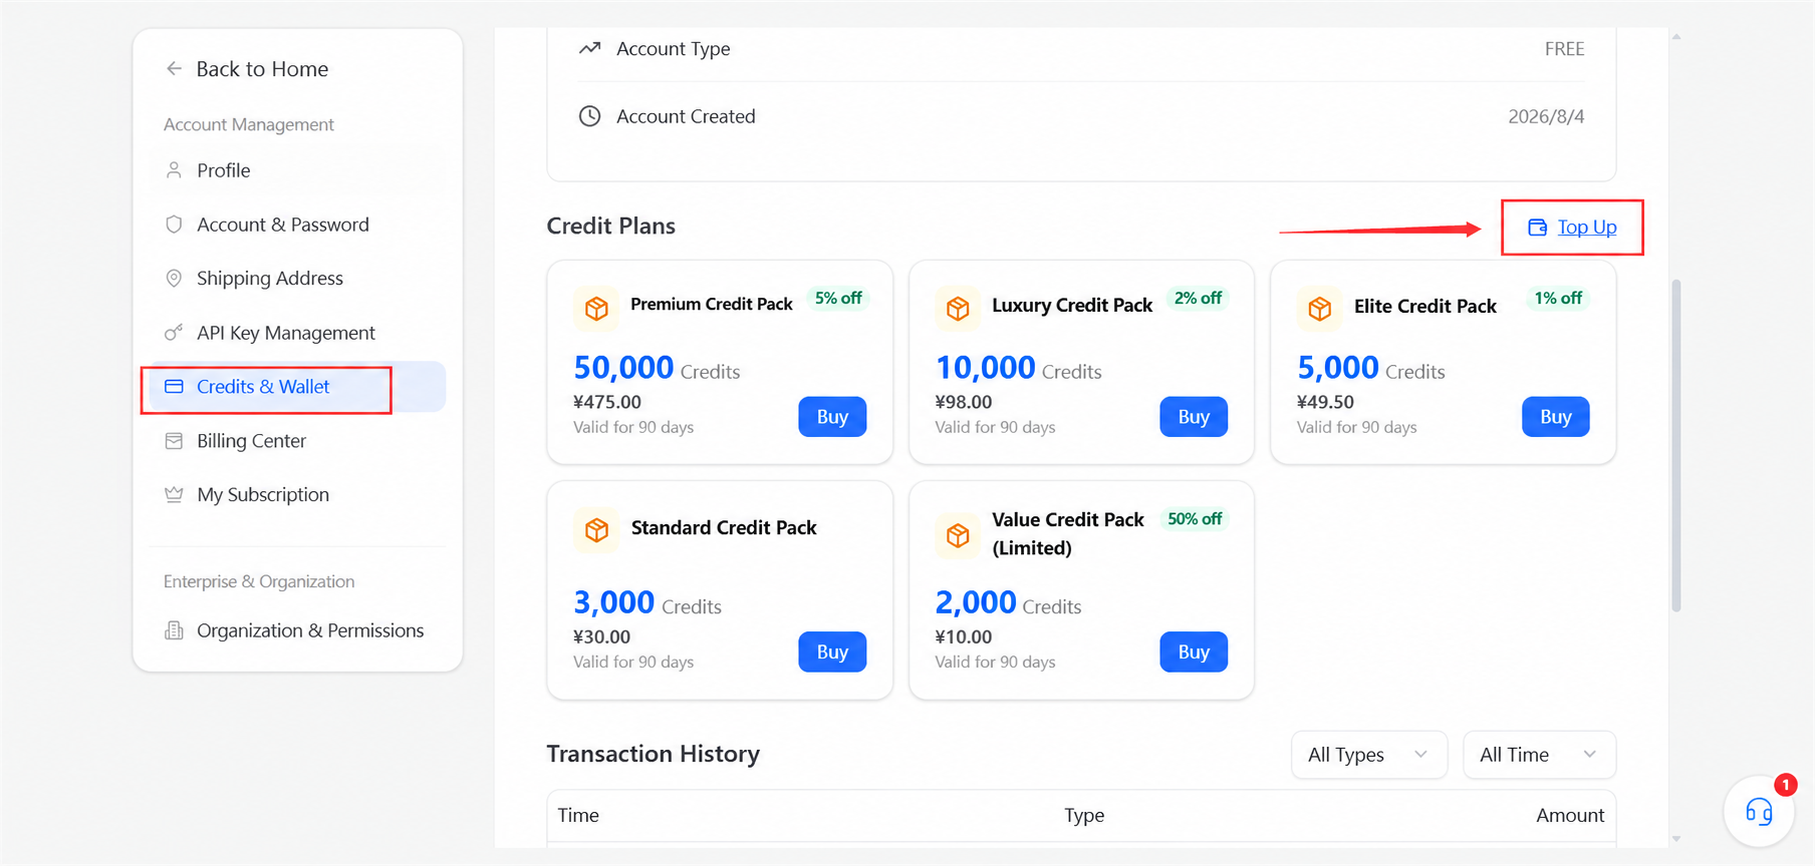Click the trend icon beside Account Type

[590, 48]
